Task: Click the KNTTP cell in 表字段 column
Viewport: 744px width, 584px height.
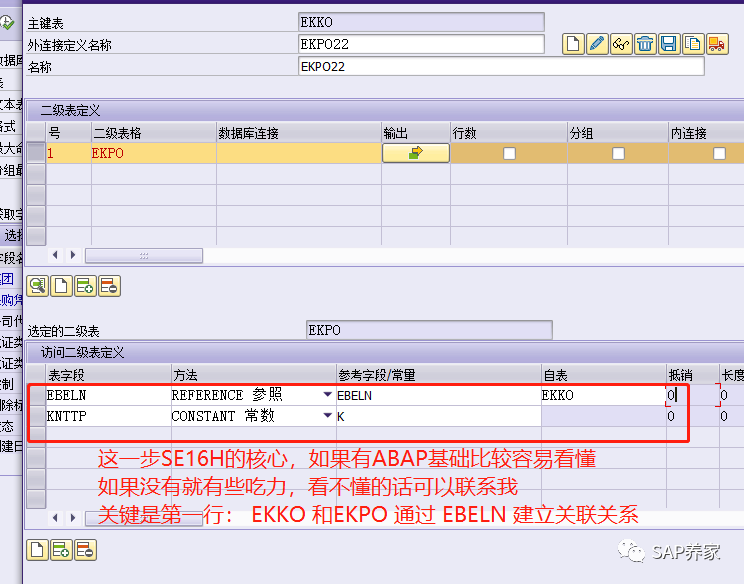Action: pos(108,416)
